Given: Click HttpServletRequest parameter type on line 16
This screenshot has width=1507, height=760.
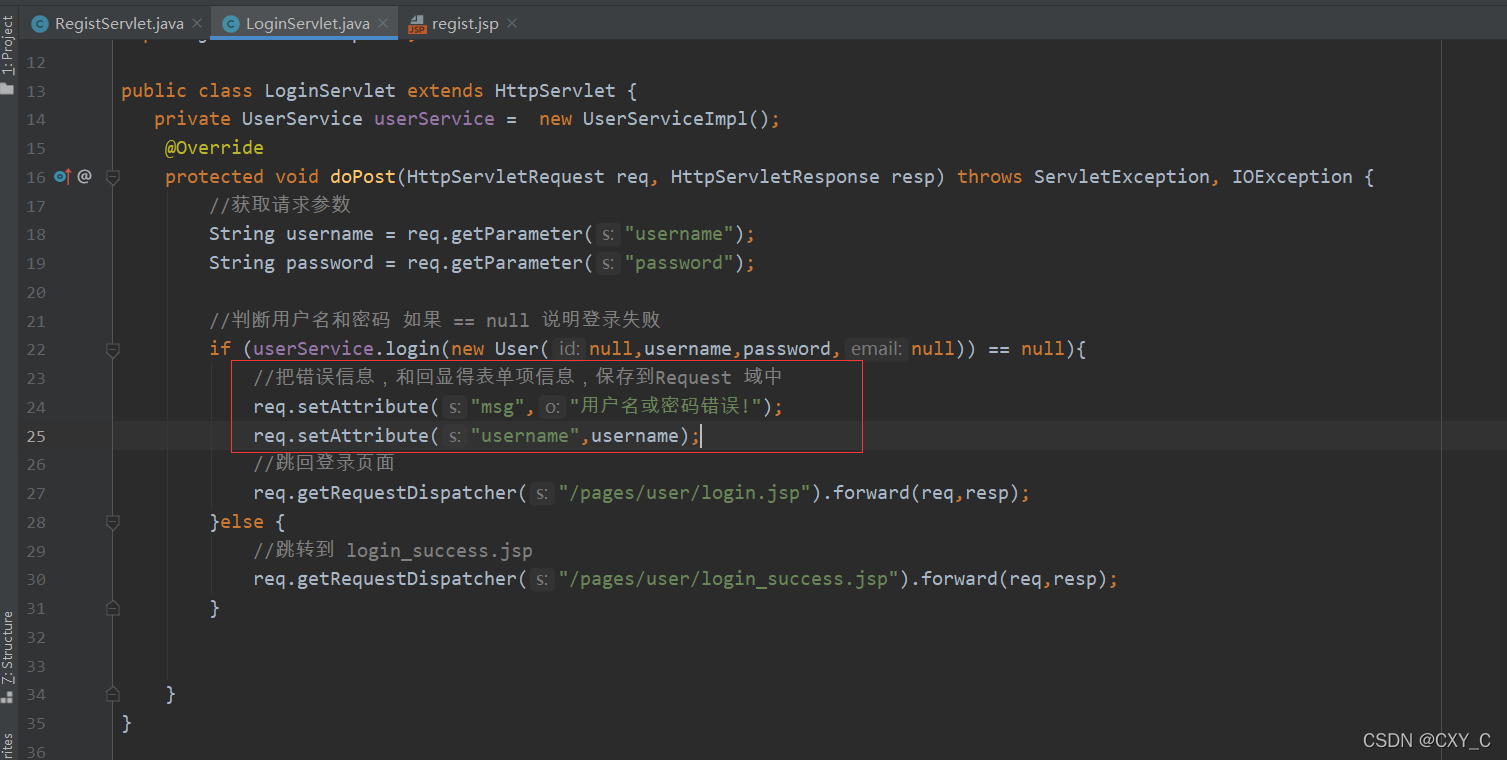Looking at the screenshot, I should pos(506,177).
